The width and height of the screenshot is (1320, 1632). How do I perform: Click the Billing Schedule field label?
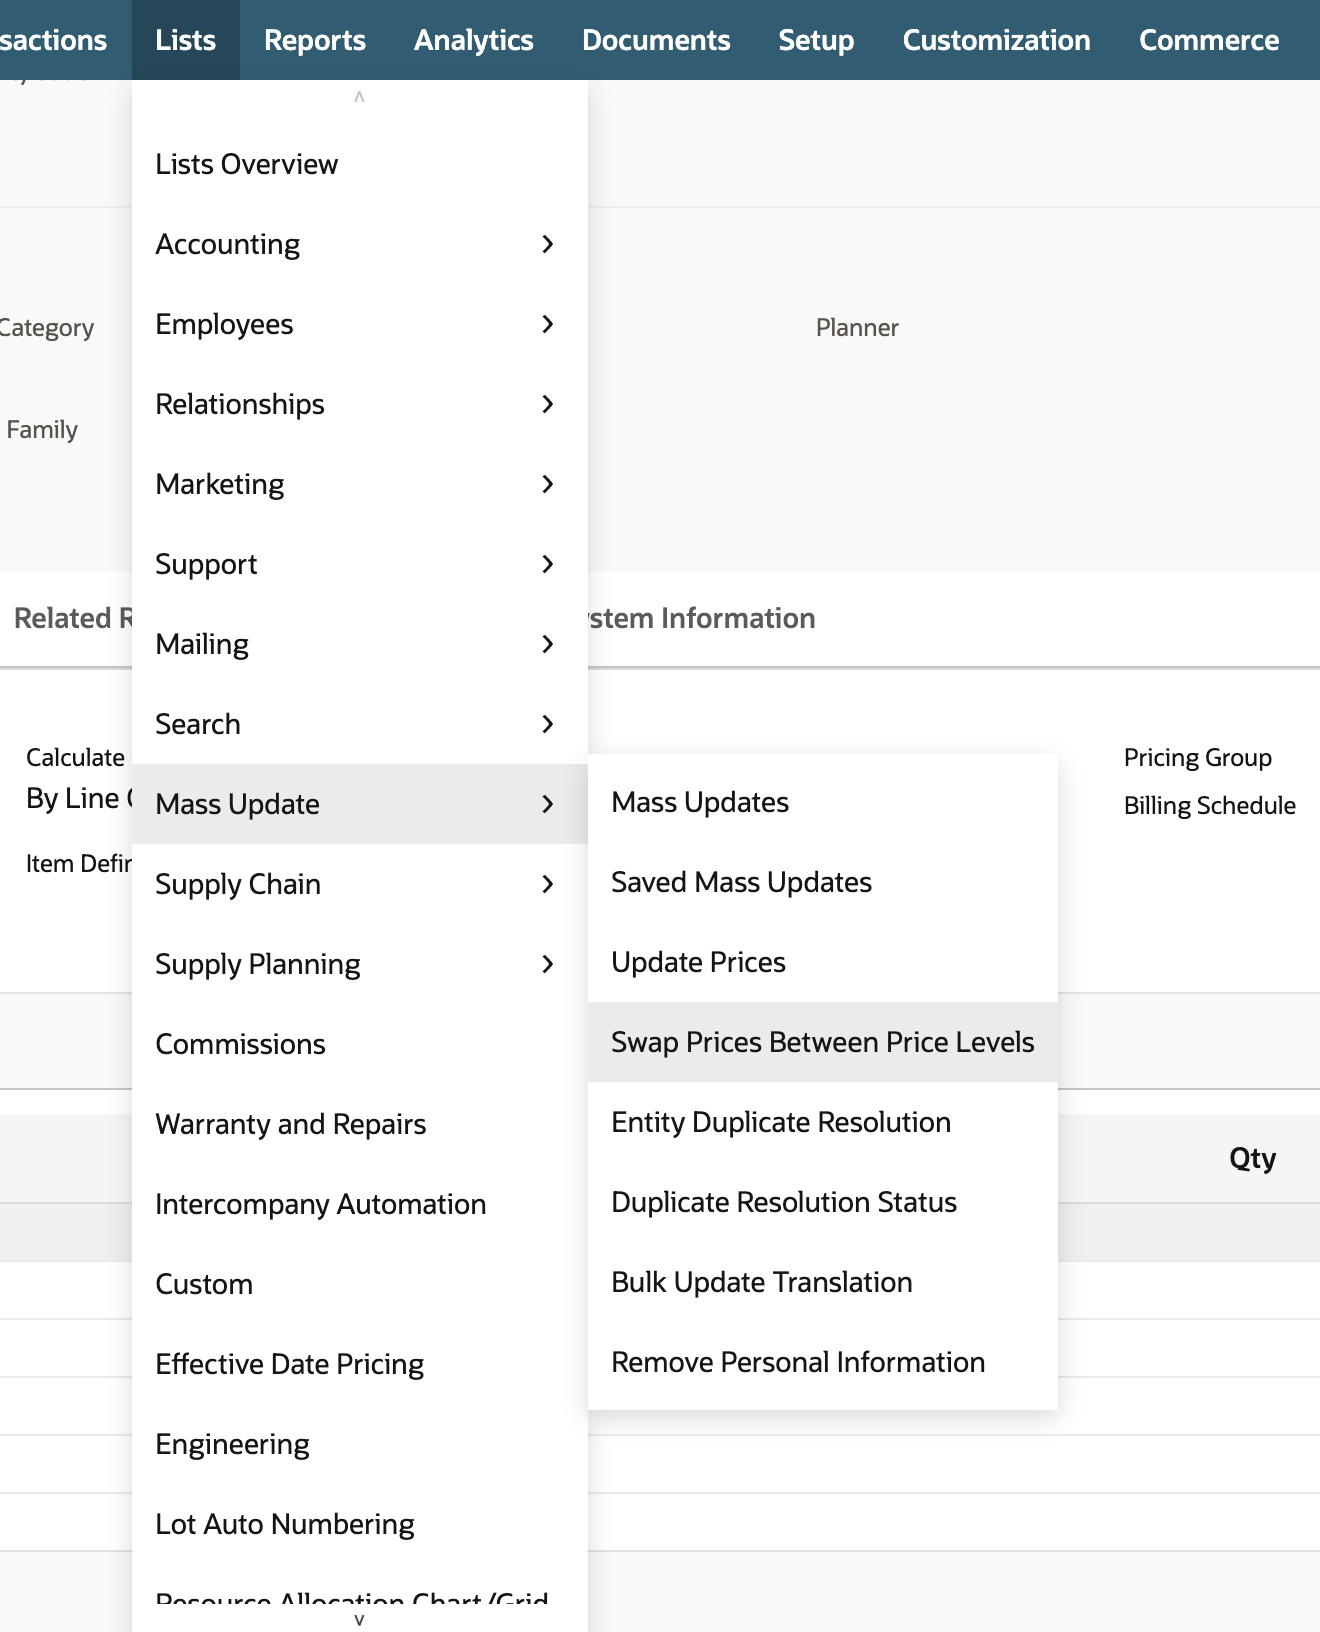1210,805
